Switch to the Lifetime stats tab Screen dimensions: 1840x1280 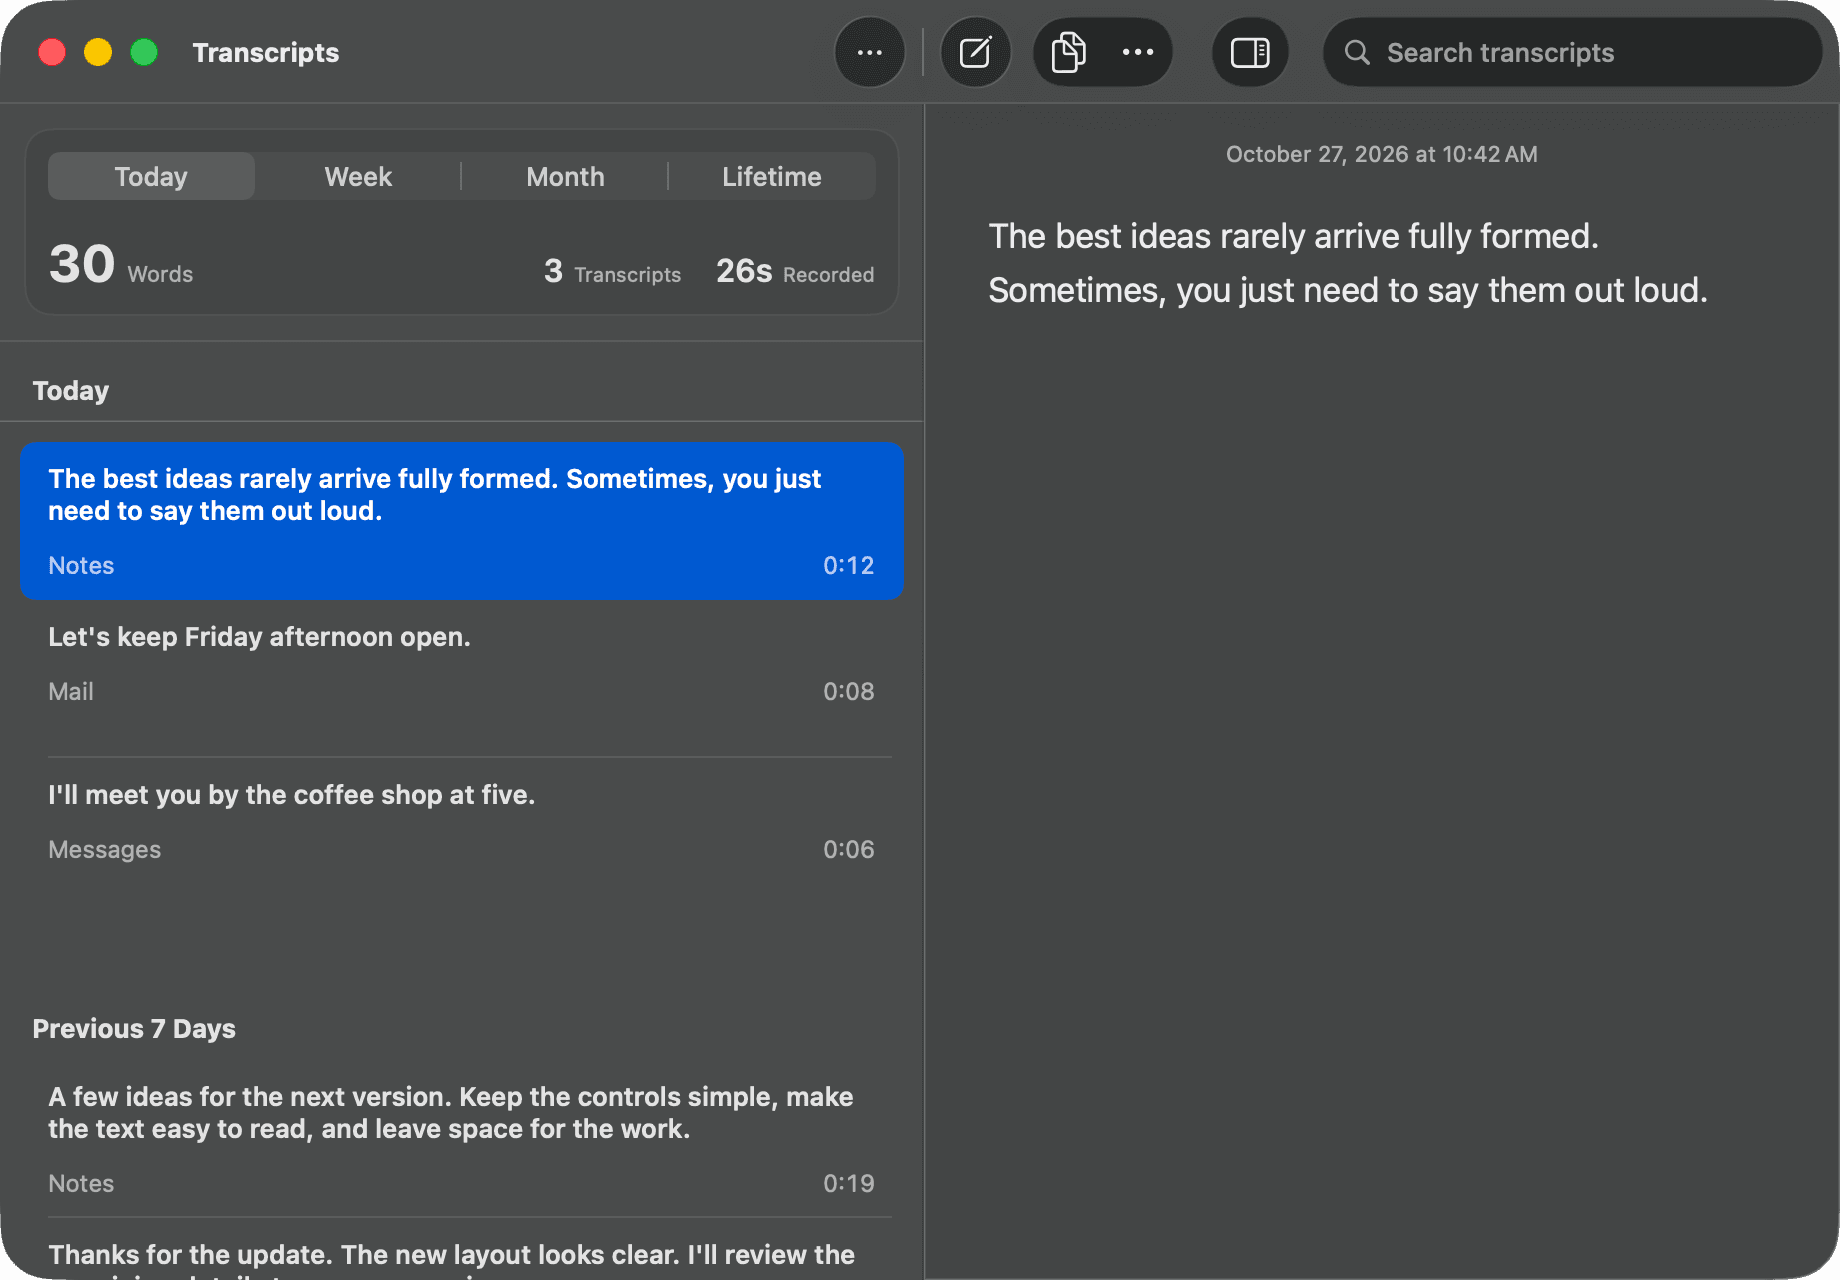point(772,176)
